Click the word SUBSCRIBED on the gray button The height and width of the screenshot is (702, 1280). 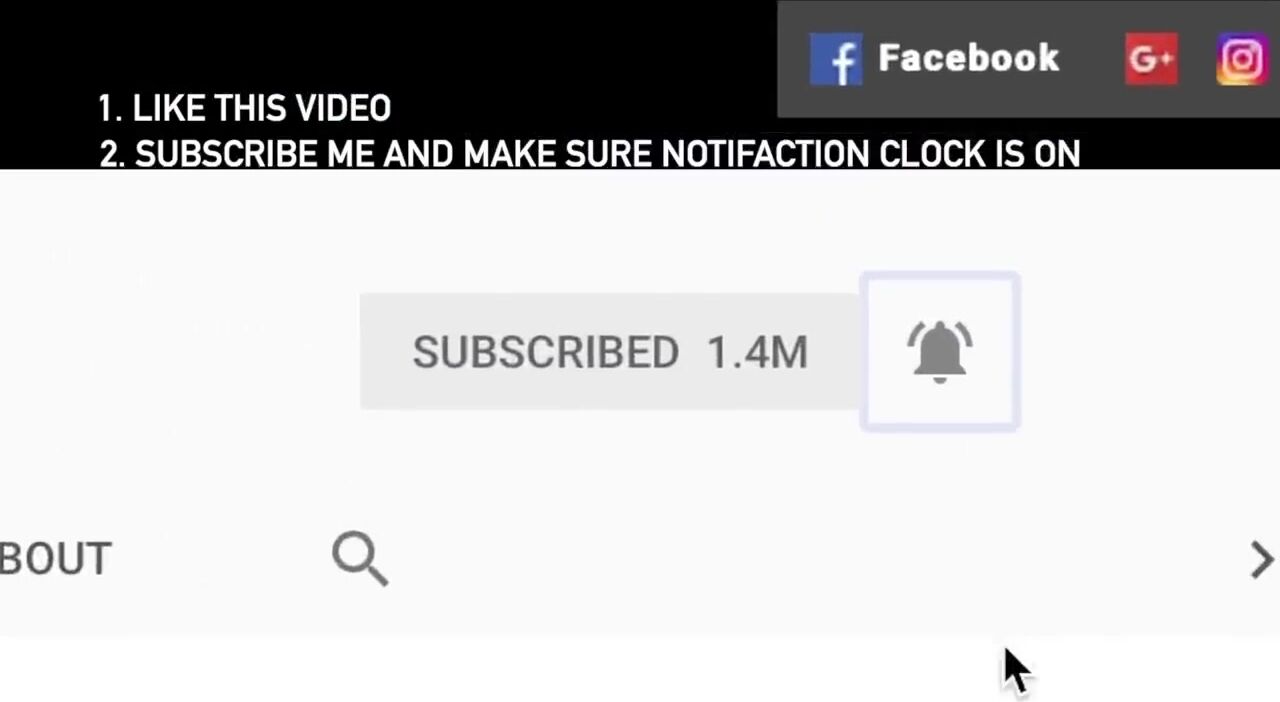pyautogui.click(x=546, y=352)
